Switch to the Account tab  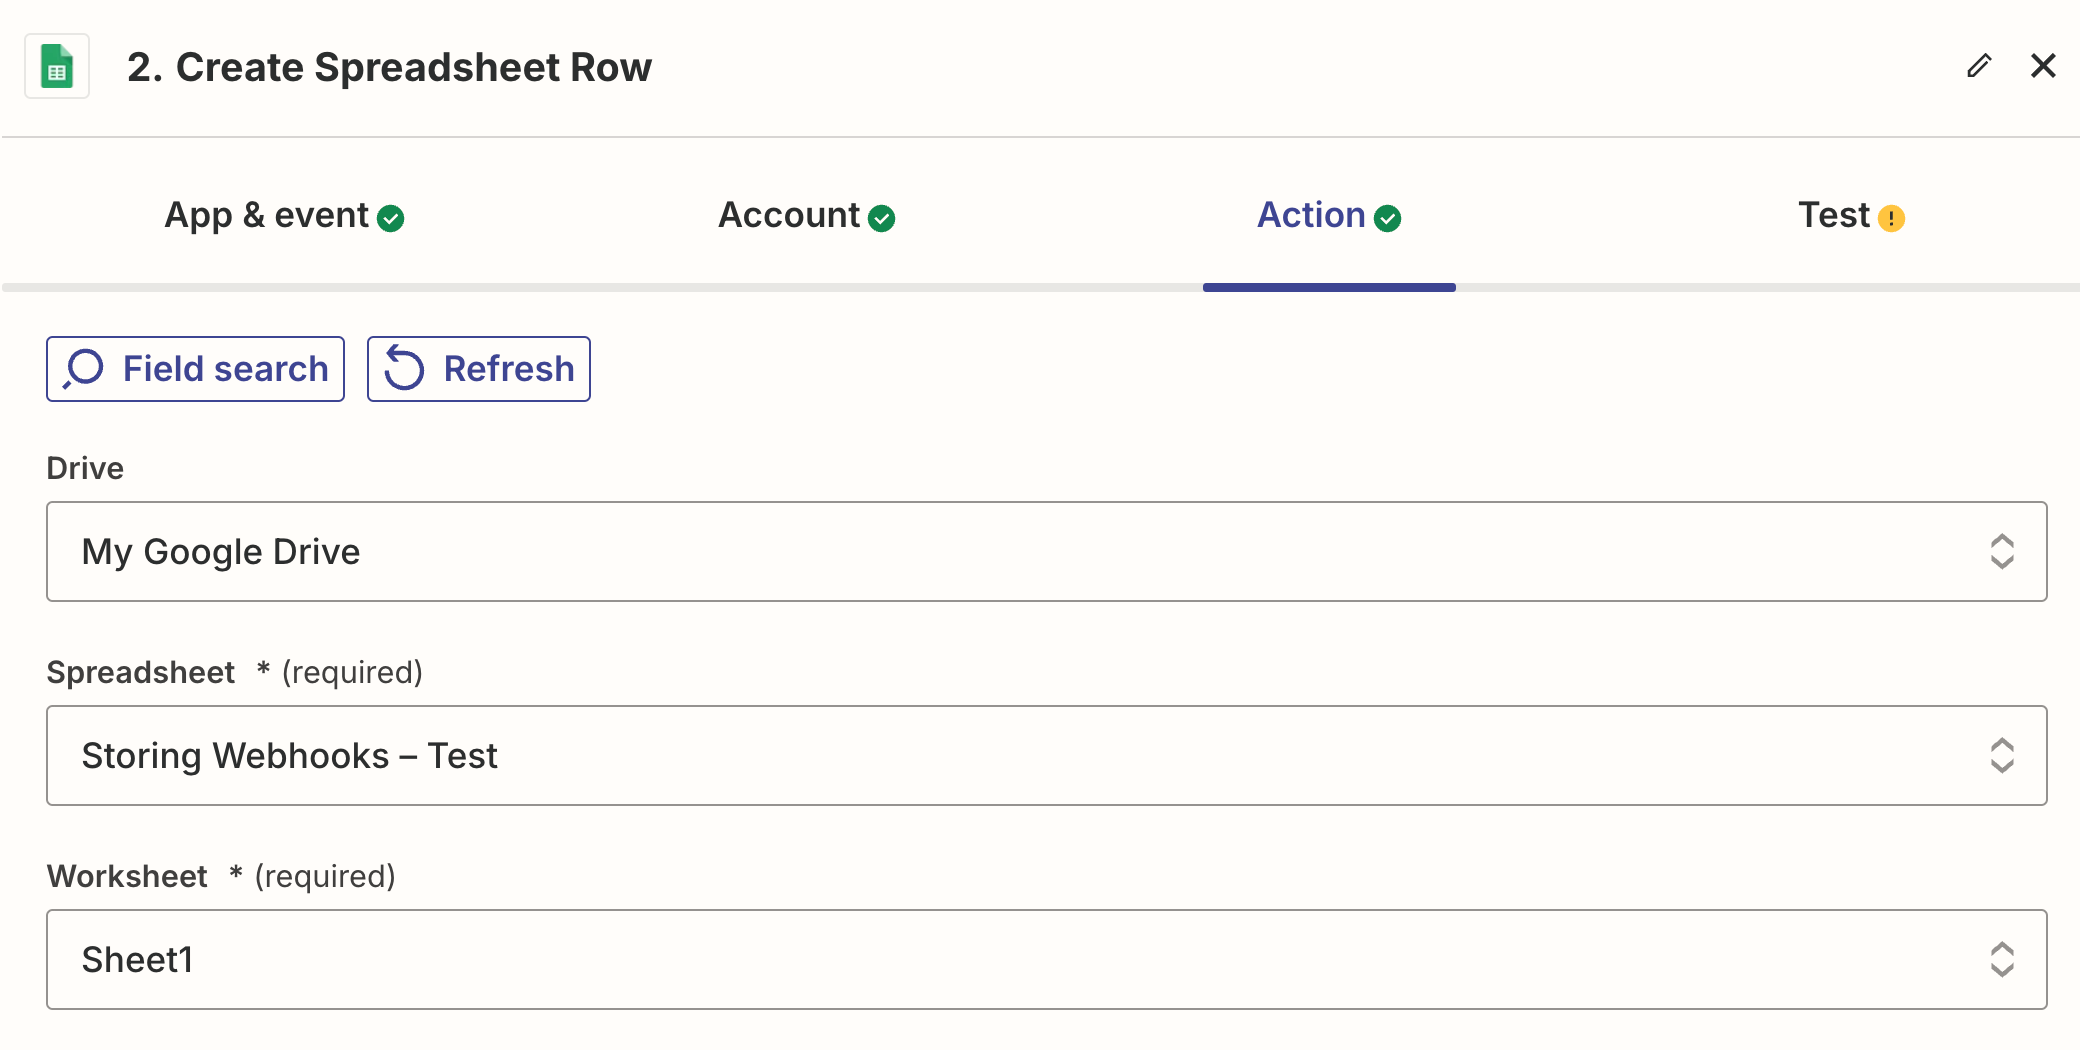tap(788, 216)
